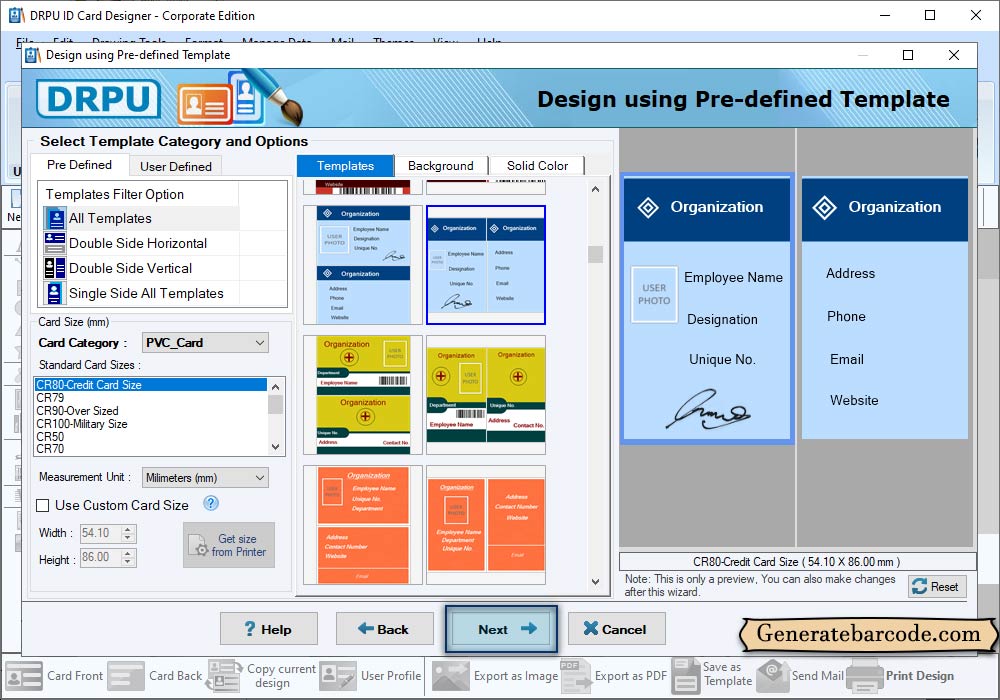This screenshot has width=1000, height=700.
Task: Click the User Profile icon
Action: tap(338, 676)
